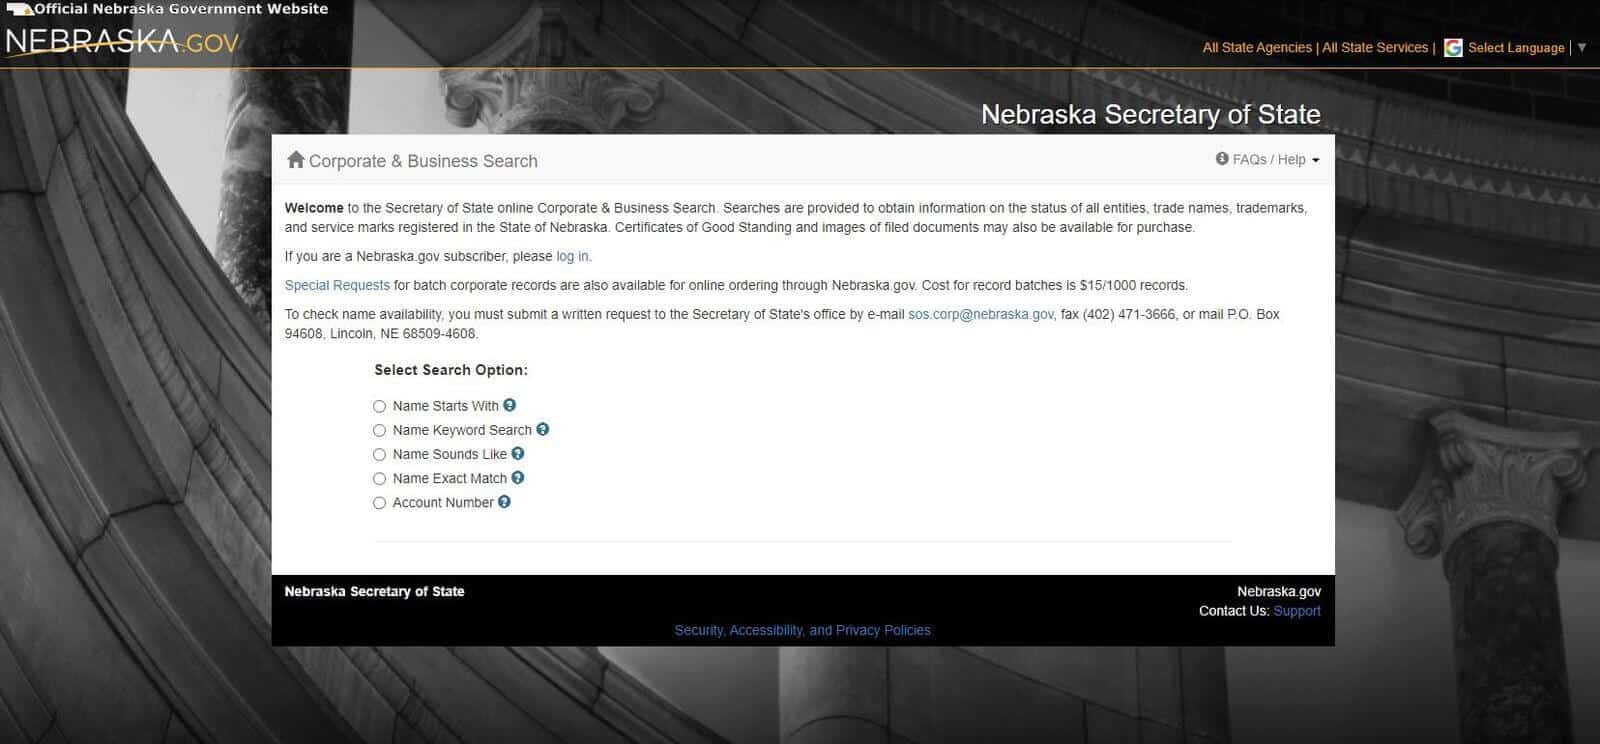
Task: Open the Select Language dropdown
Action: click(x=1516, y=48)
